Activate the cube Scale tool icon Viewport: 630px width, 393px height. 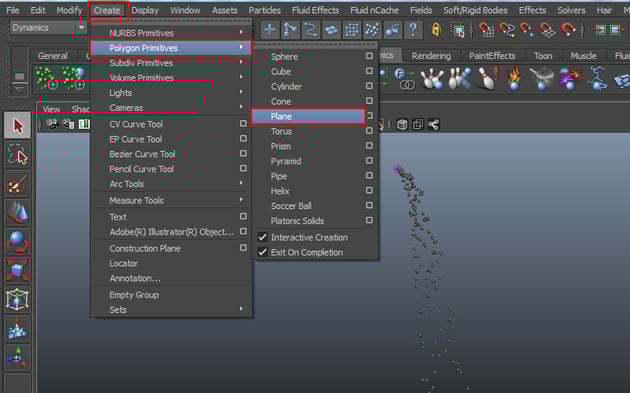[x=17, y=270]
